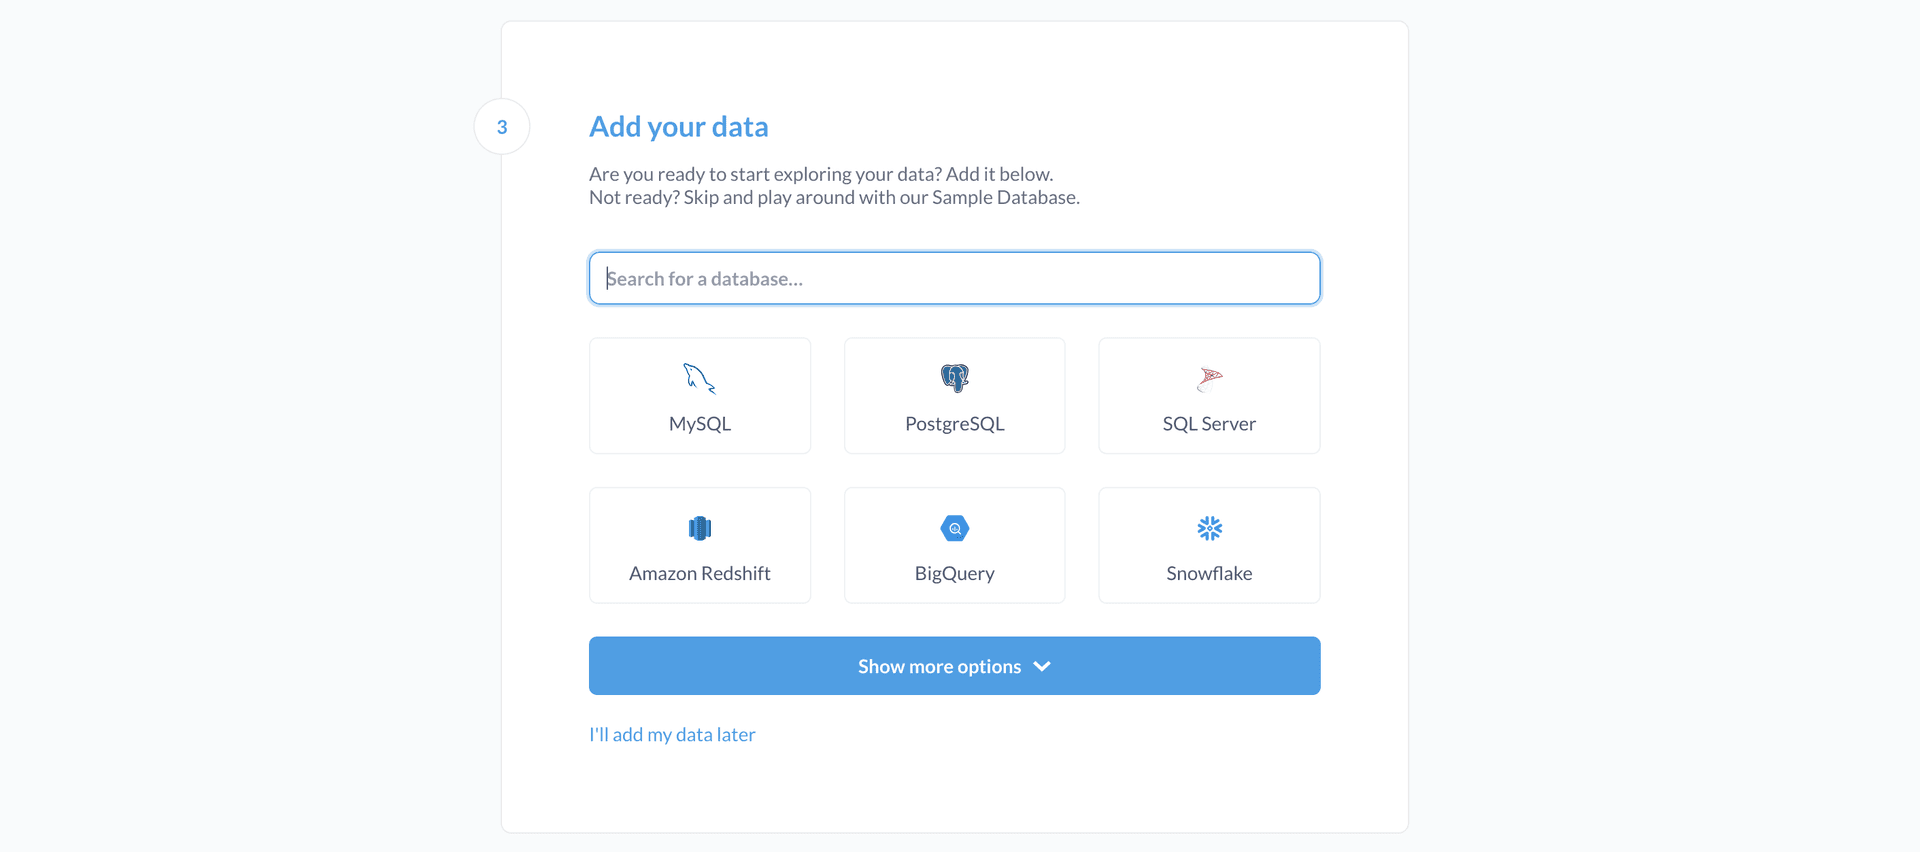Click the MySQL dolphin icon
The image size is (1920, 852).
[699, 378]
